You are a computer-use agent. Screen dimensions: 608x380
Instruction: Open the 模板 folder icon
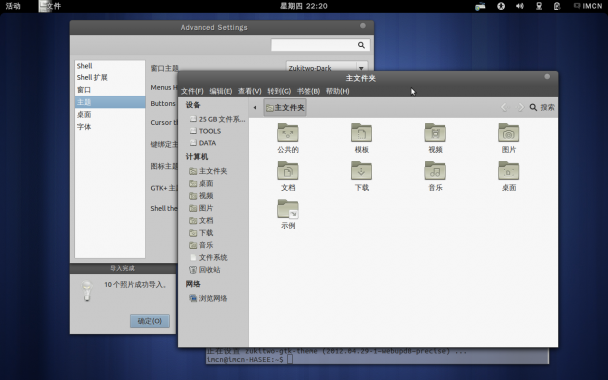(x=361, y=133)
